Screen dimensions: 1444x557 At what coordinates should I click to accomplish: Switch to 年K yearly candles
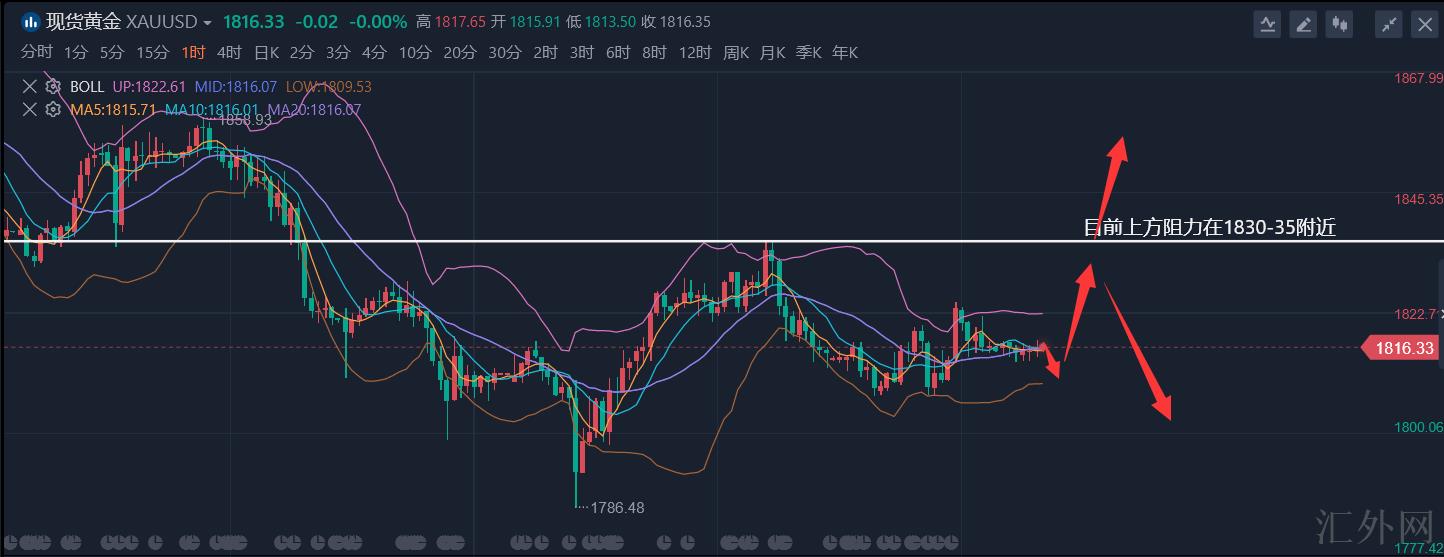[845, 53]
